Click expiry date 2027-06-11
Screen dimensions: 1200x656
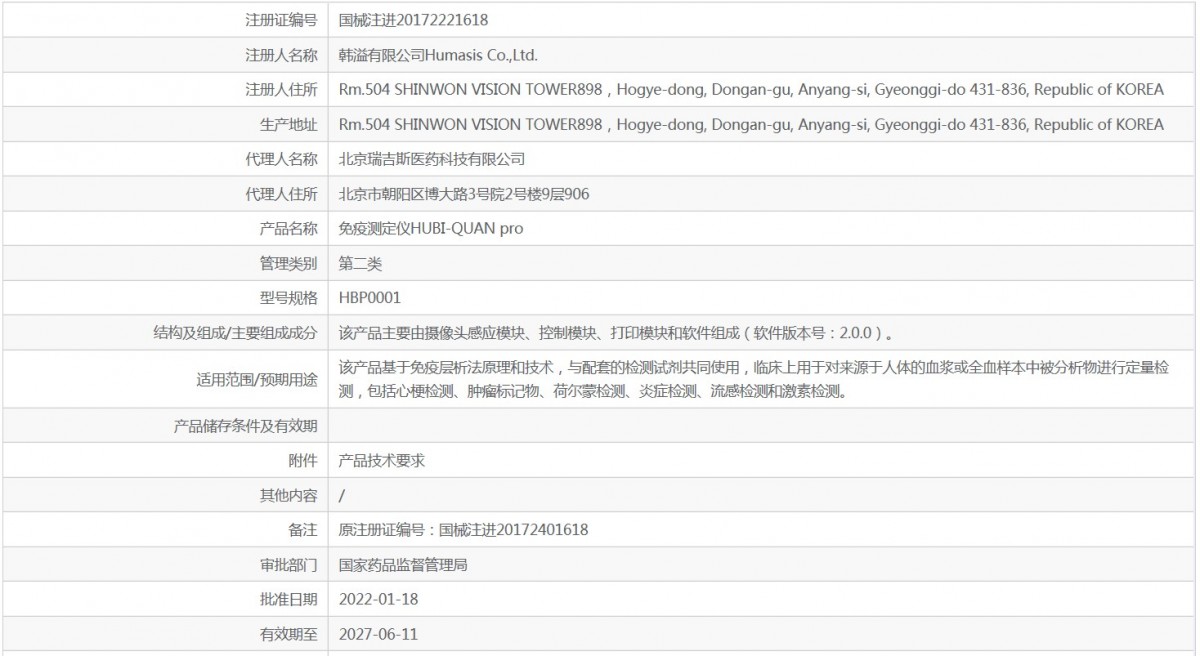click(x=377, y=634)
